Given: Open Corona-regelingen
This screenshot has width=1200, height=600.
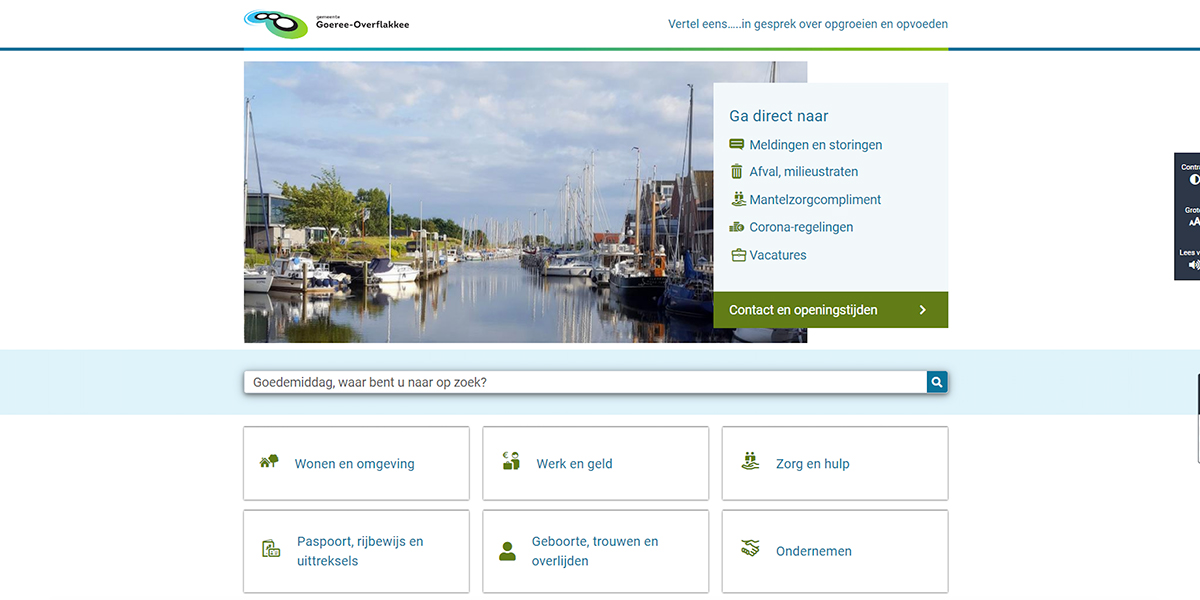Looking at the screenshot, I should [x=801, y=227].
